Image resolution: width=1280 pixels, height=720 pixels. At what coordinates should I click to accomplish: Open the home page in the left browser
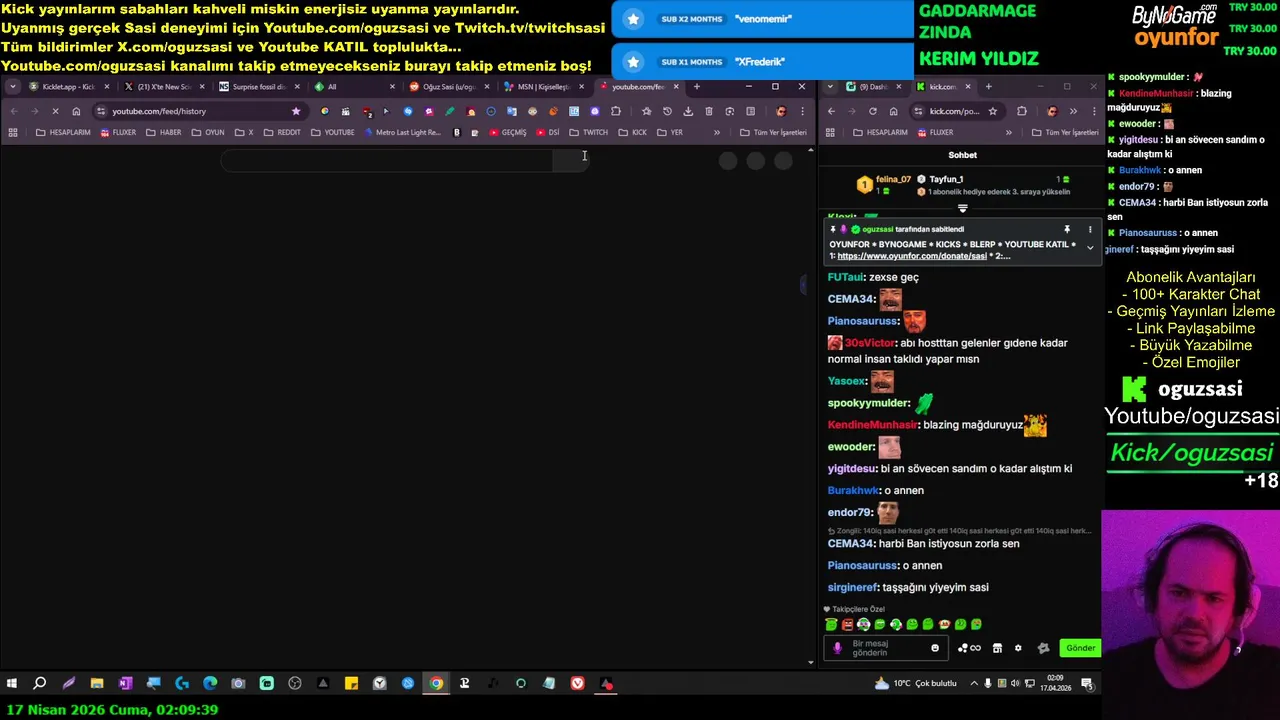click(x=76, y=111)
